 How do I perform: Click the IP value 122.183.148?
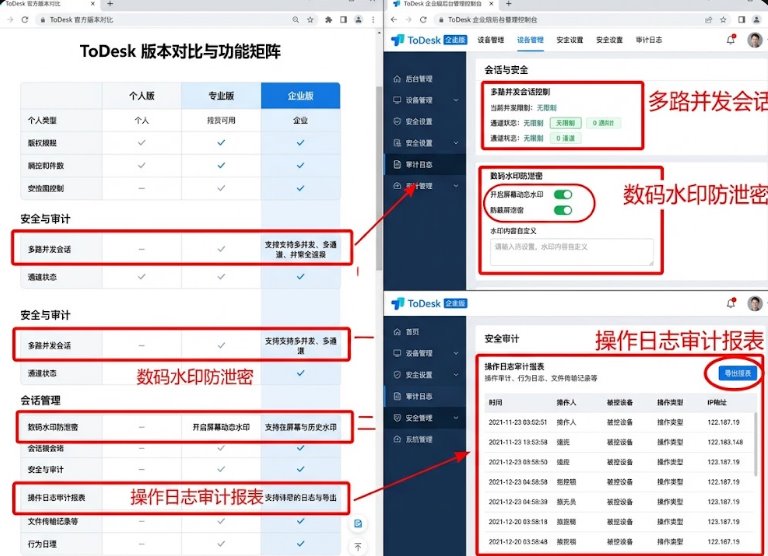pyautogui.click(x=725, y=442)
